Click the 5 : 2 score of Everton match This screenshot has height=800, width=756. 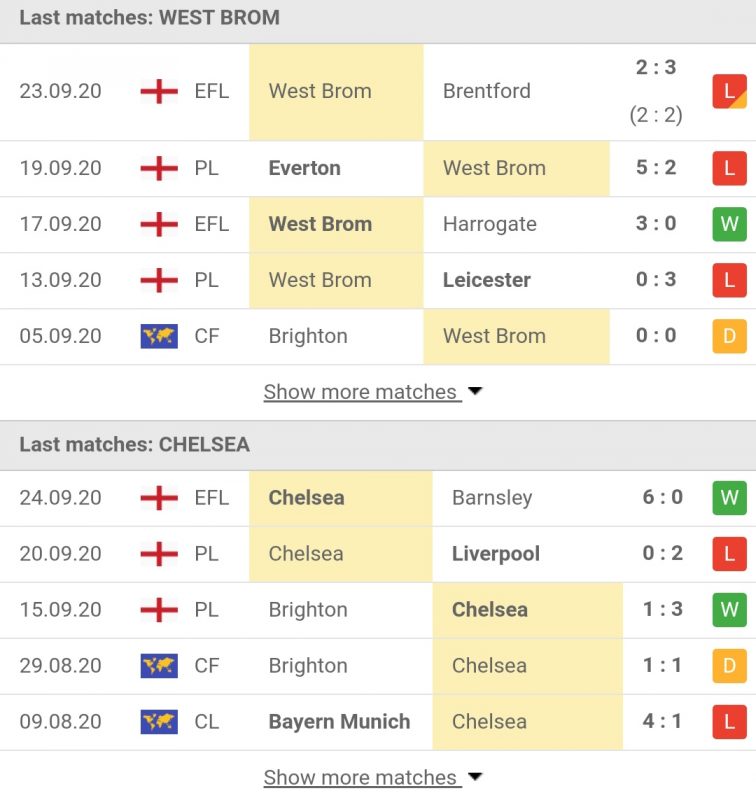[656, 168]
